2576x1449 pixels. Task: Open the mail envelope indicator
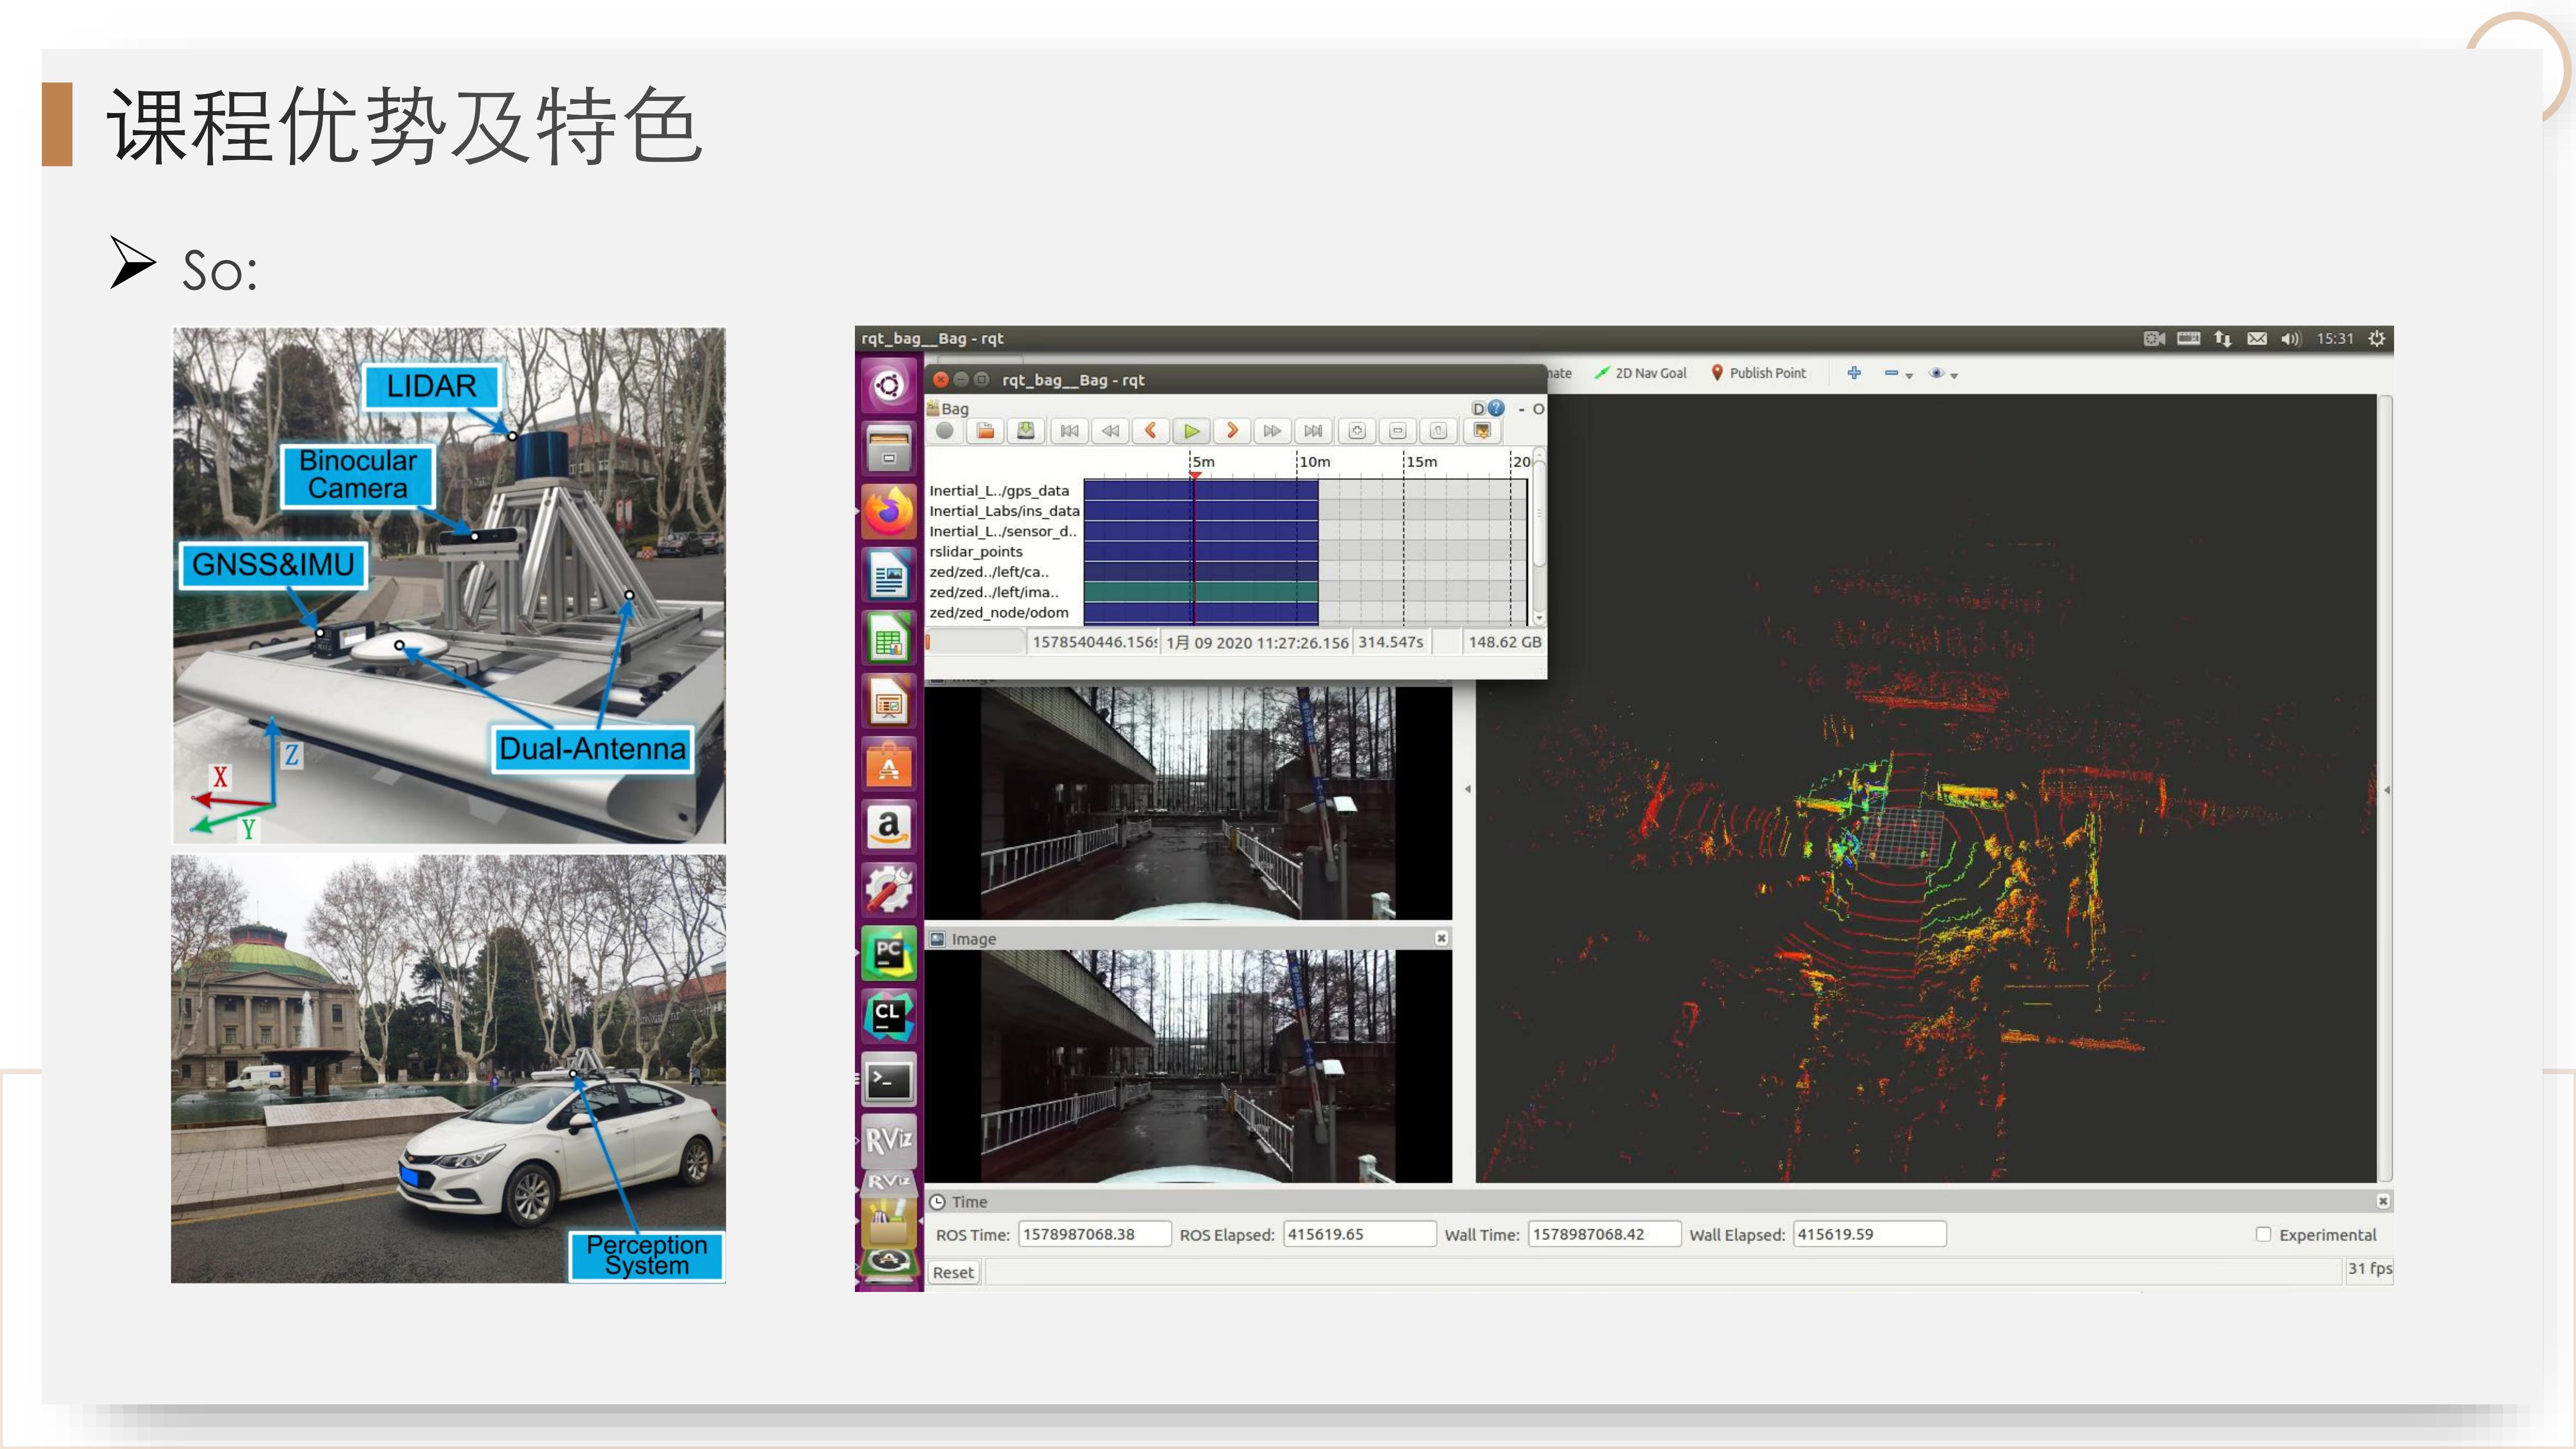click(2256, 339)
